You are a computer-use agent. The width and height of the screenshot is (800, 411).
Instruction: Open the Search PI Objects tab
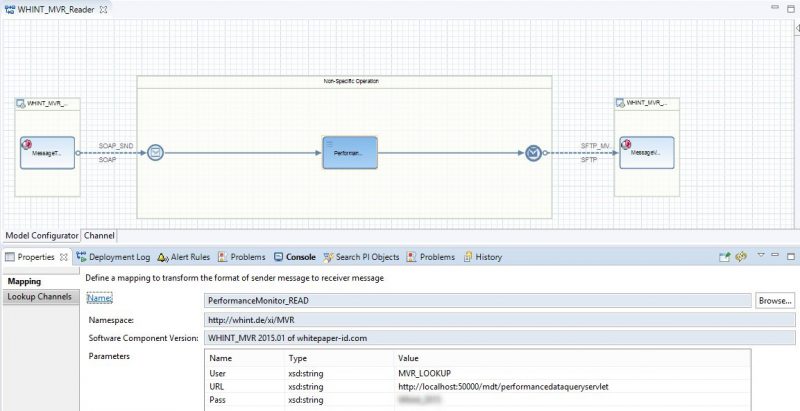click(360, 257)
